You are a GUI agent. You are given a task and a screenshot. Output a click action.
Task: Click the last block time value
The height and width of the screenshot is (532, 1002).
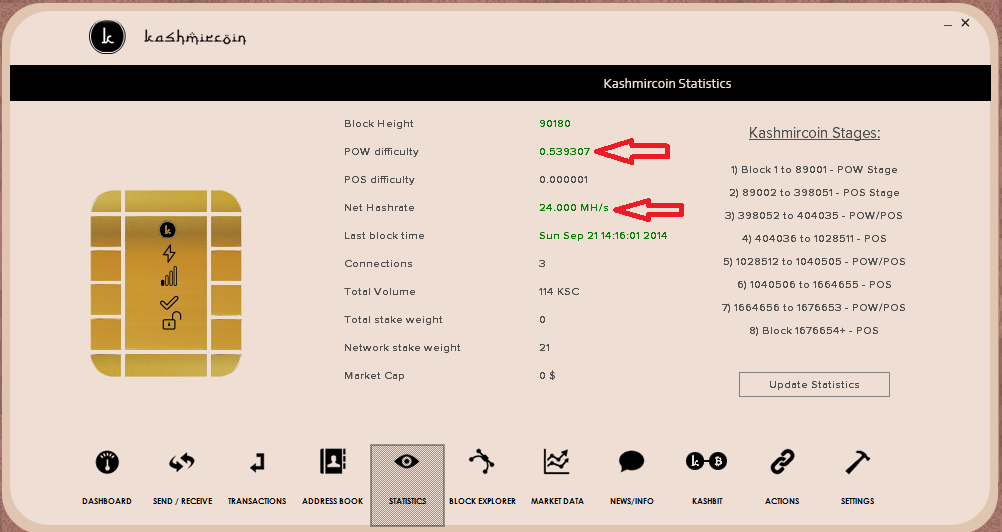[x=603, y=236]
